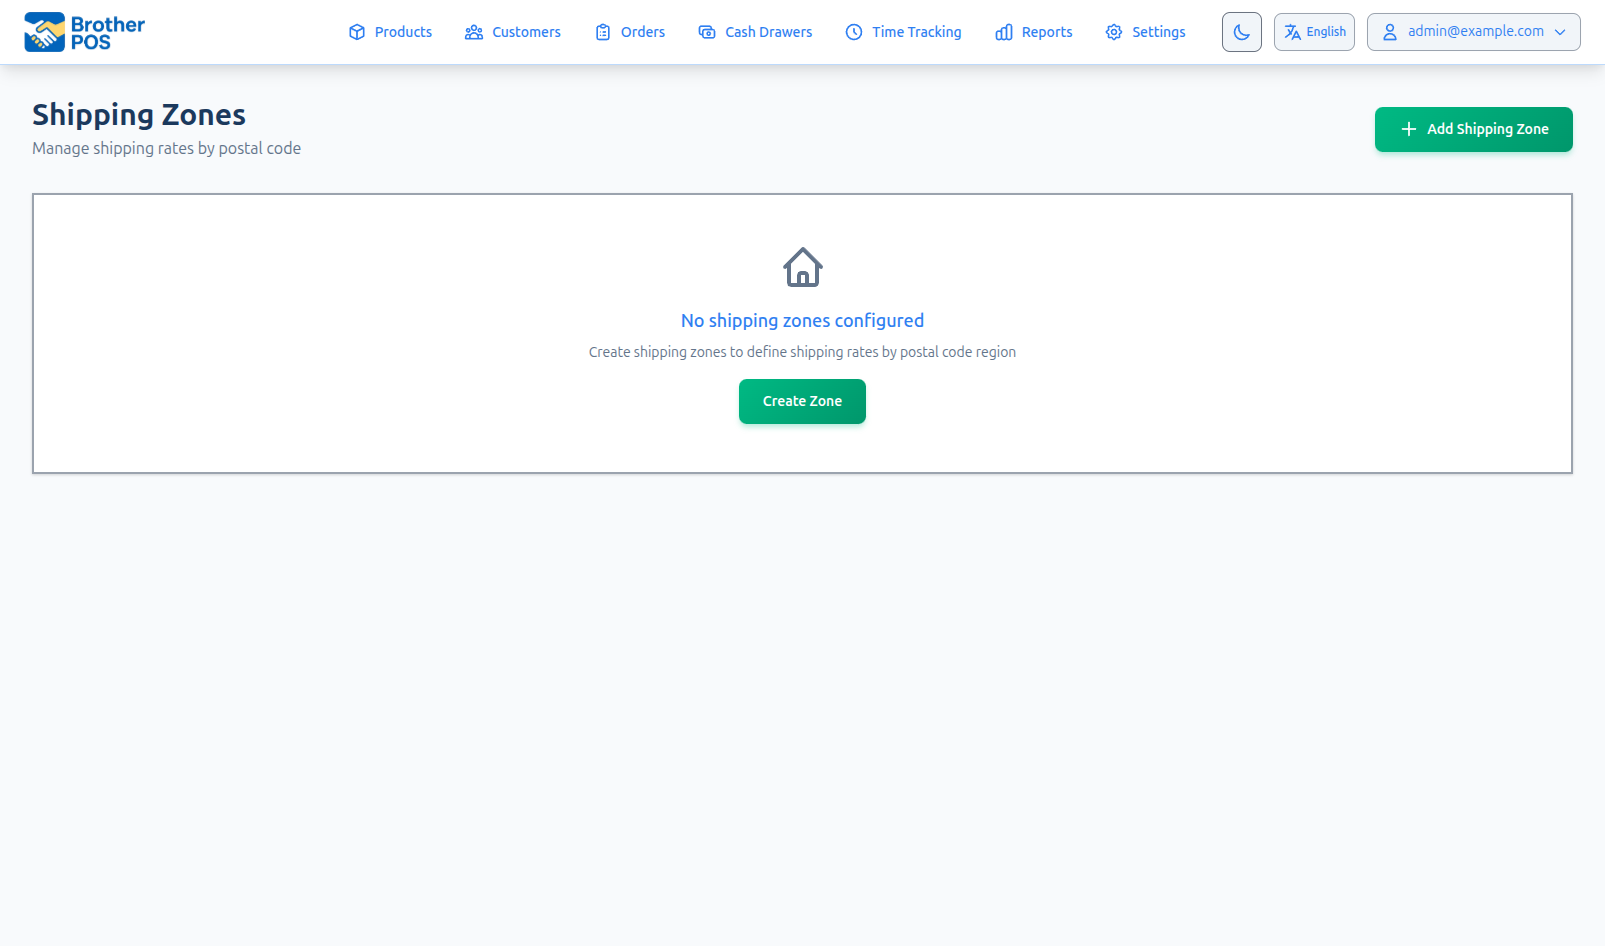Click the chevron beside the admin email
The height and width of the screenshot is (946, 1605).
[1560, 32]
